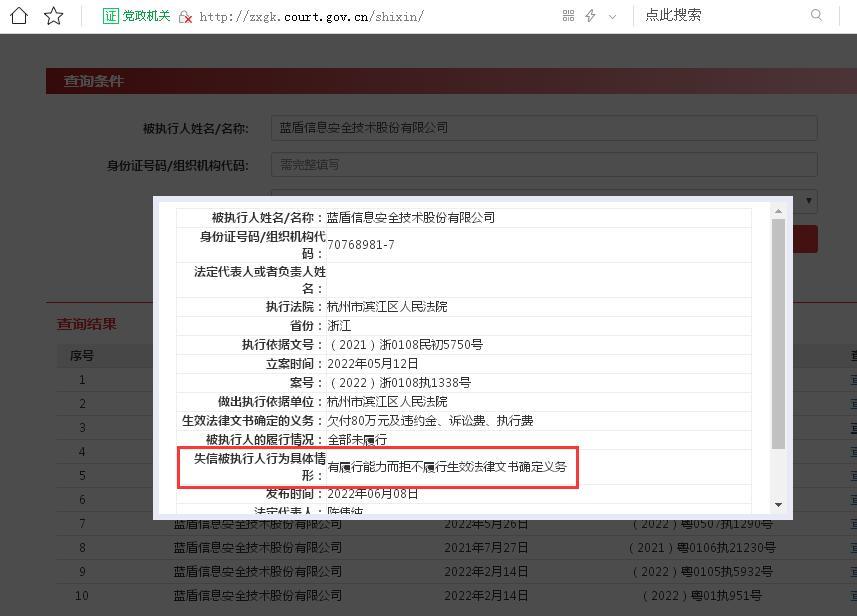Click case （2022）粤0105执5932号 in row 9
The image size is (857, 616).
click(702, 572)
